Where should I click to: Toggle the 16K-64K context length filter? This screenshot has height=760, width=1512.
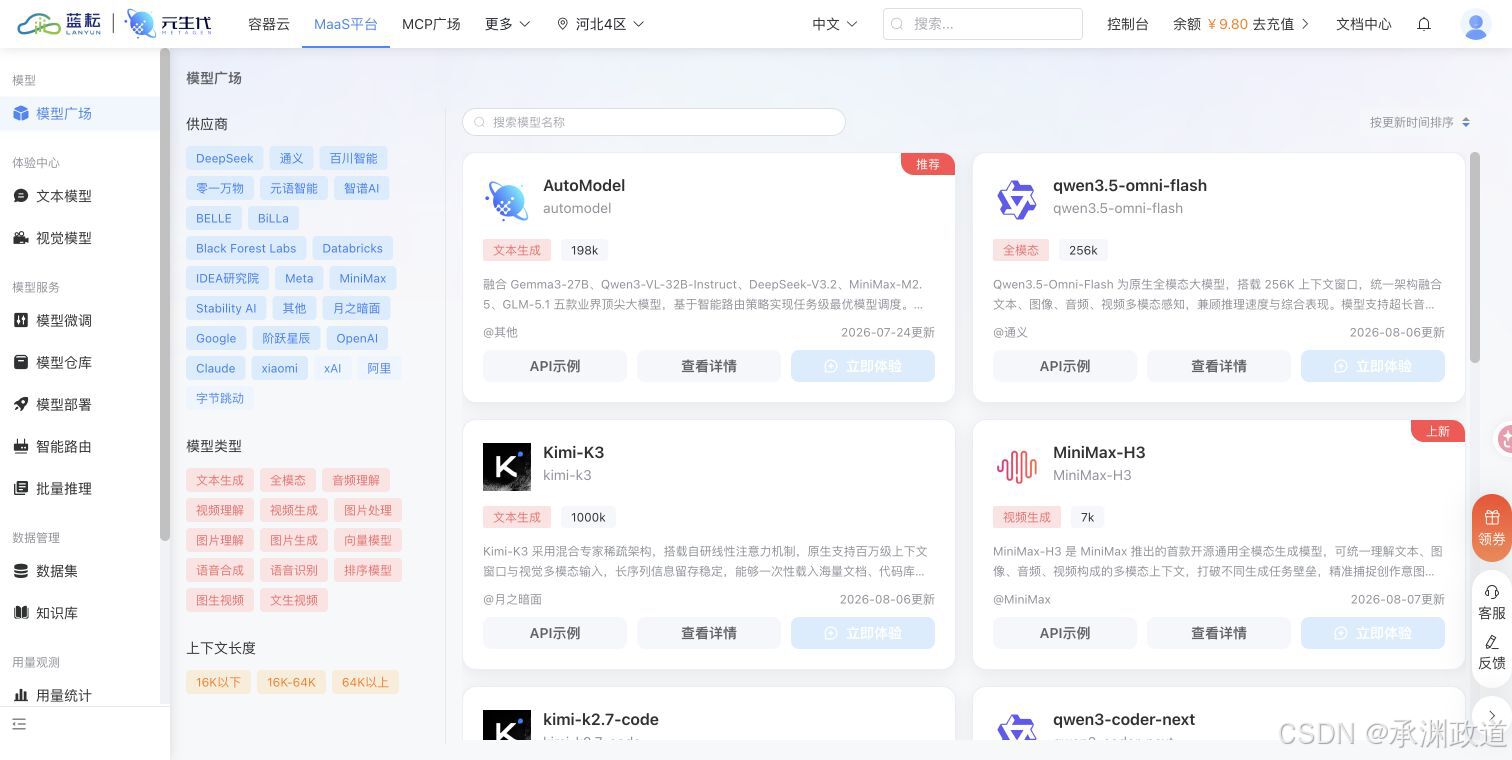291,682
